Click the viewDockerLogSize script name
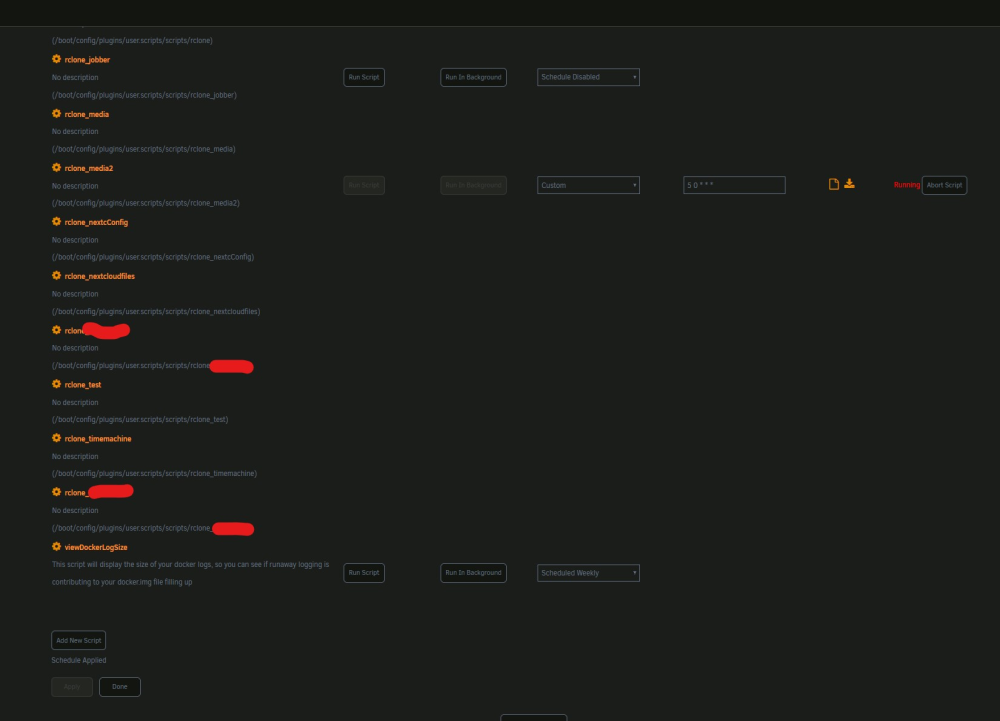 (96, 547)
